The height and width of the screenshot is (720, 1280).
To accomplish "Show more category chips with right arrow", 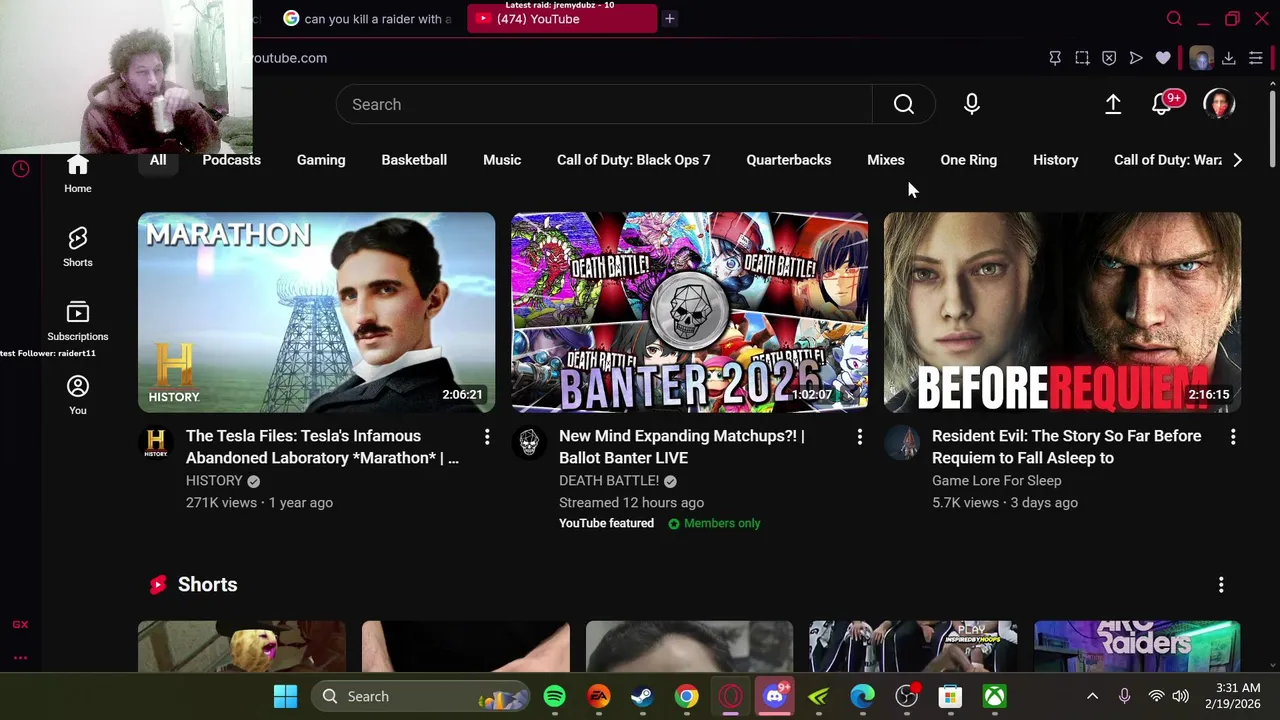I will [1238, 160].
